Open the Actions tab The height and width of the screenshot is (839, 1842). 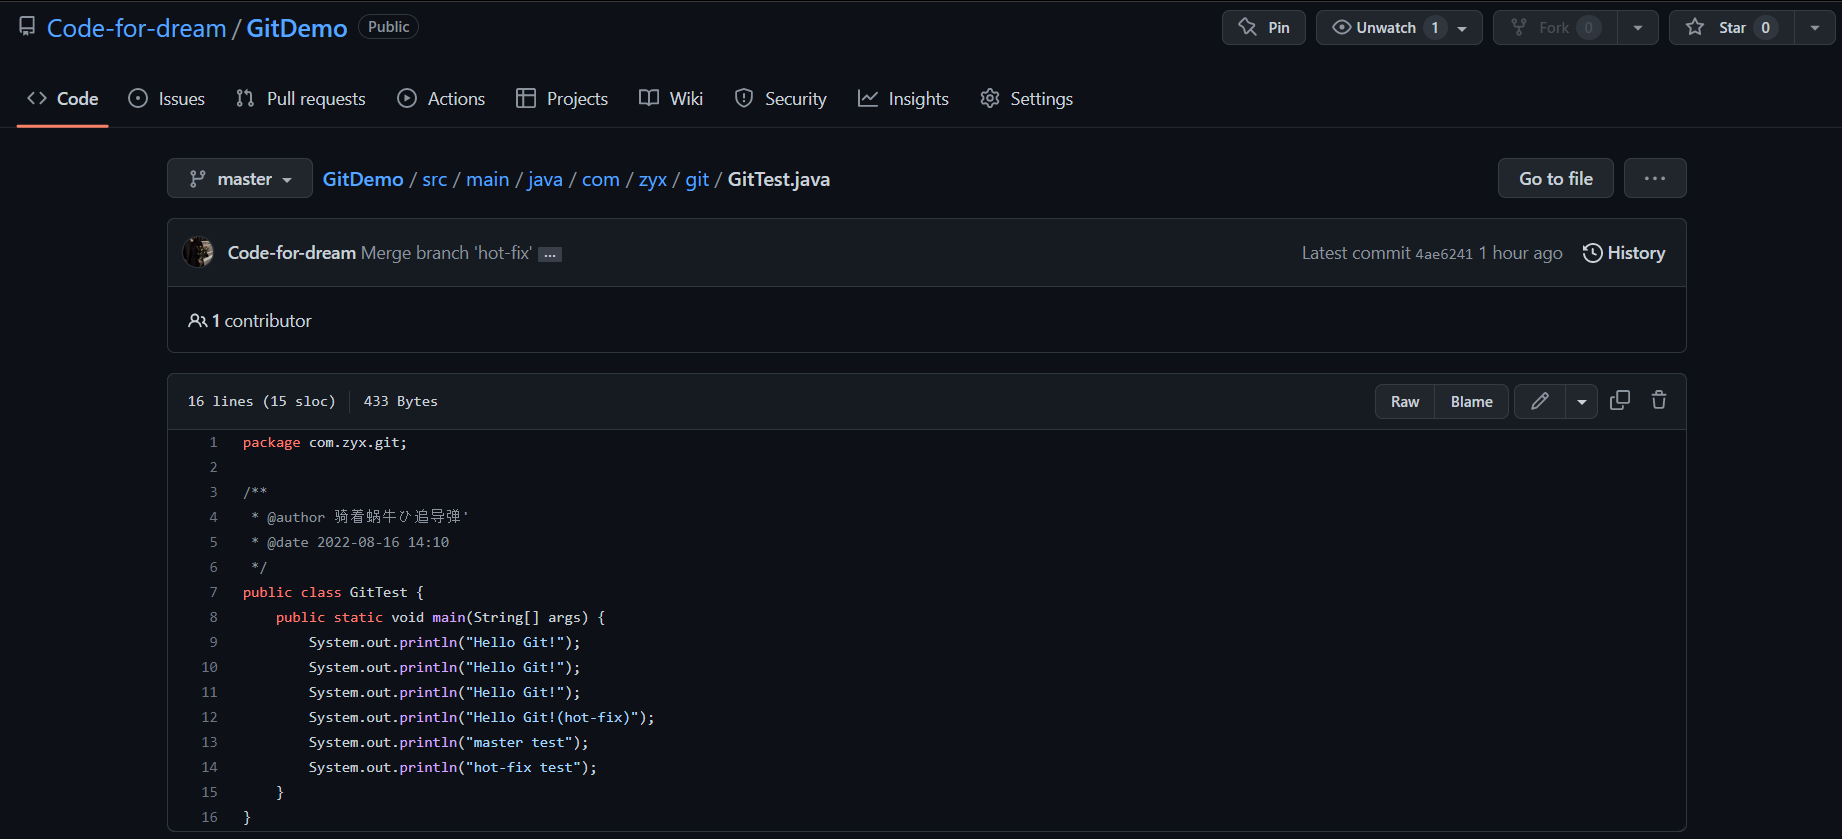(441, 98)
